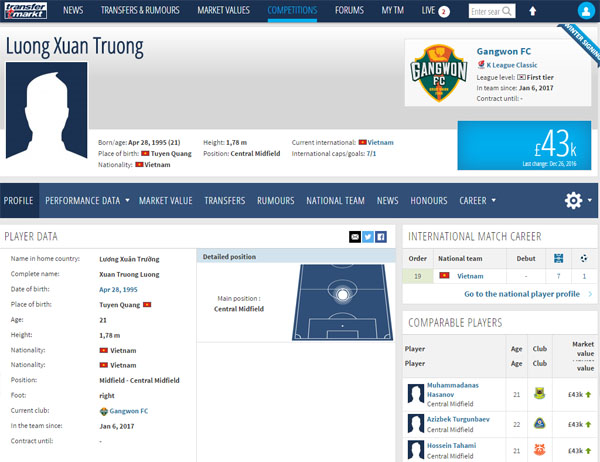Open the Forums menu

pyautogui.click(x=349, y=10)
